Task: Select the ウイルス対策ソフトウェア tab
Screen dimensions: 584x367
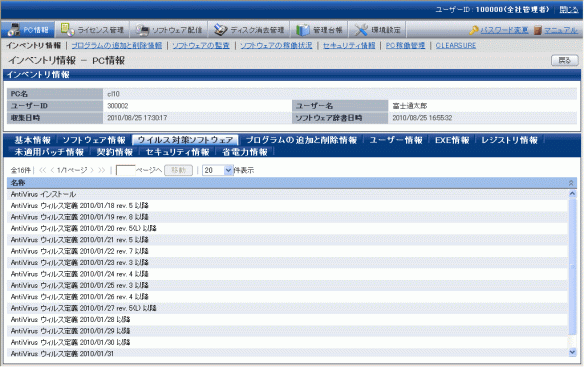Action: 185,140
